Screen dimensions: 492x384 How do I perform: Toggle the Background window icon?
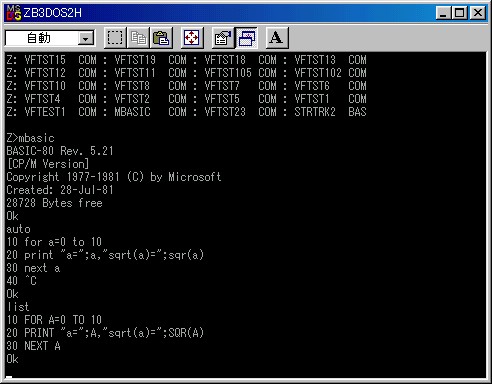(246, 38)
